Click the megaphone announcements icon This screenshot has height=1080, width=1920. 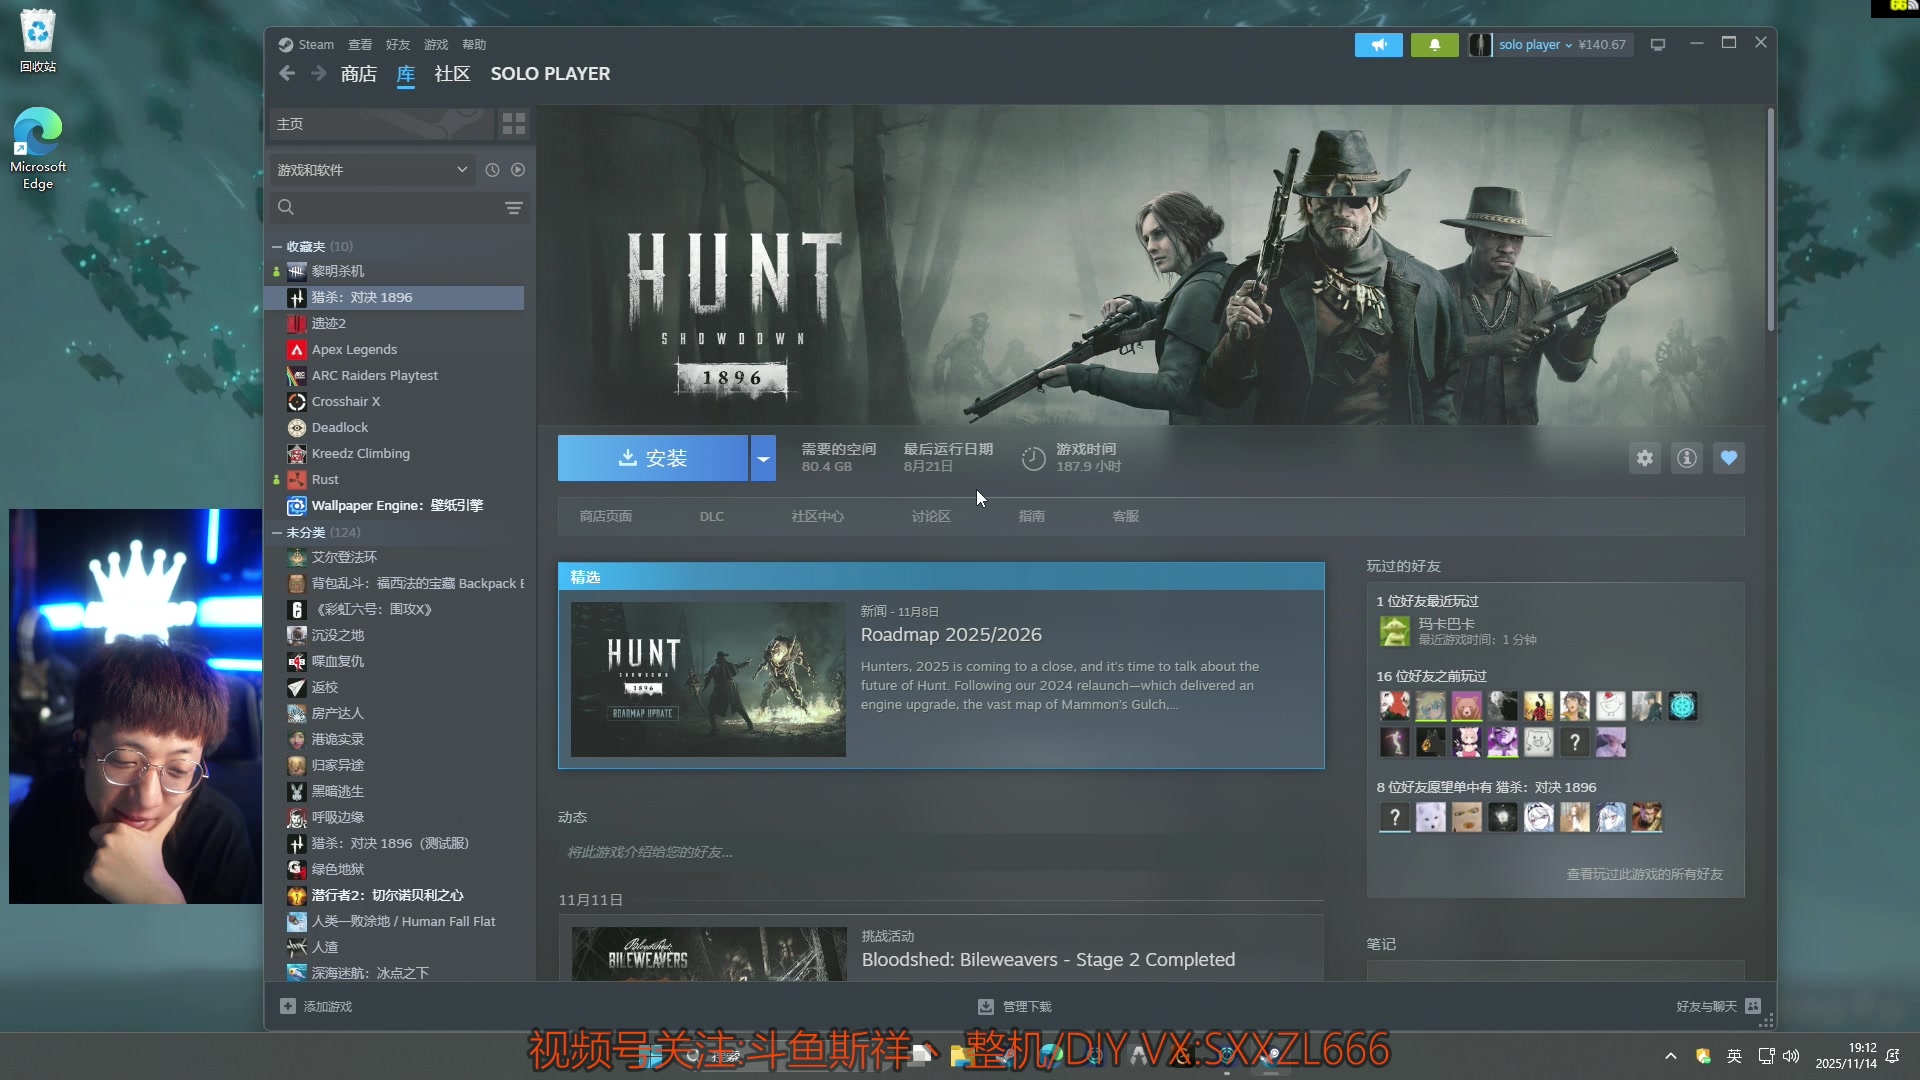1378,45
